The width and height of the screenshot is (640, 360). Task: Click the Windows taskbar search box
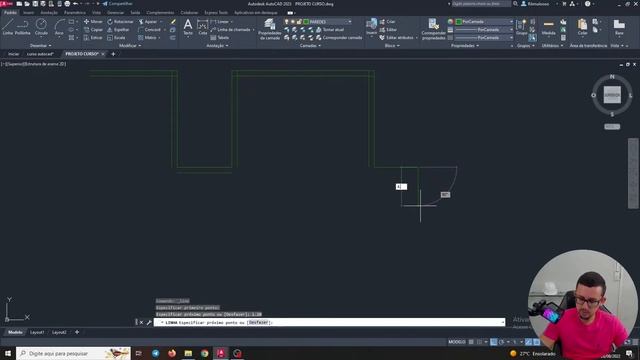click(x=73, y=353)
